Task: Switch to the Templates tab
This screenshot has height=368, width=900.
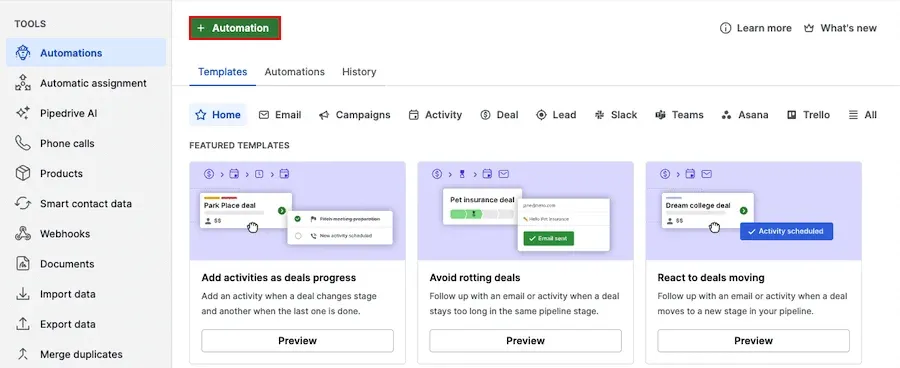Action: tap(223, 72)
